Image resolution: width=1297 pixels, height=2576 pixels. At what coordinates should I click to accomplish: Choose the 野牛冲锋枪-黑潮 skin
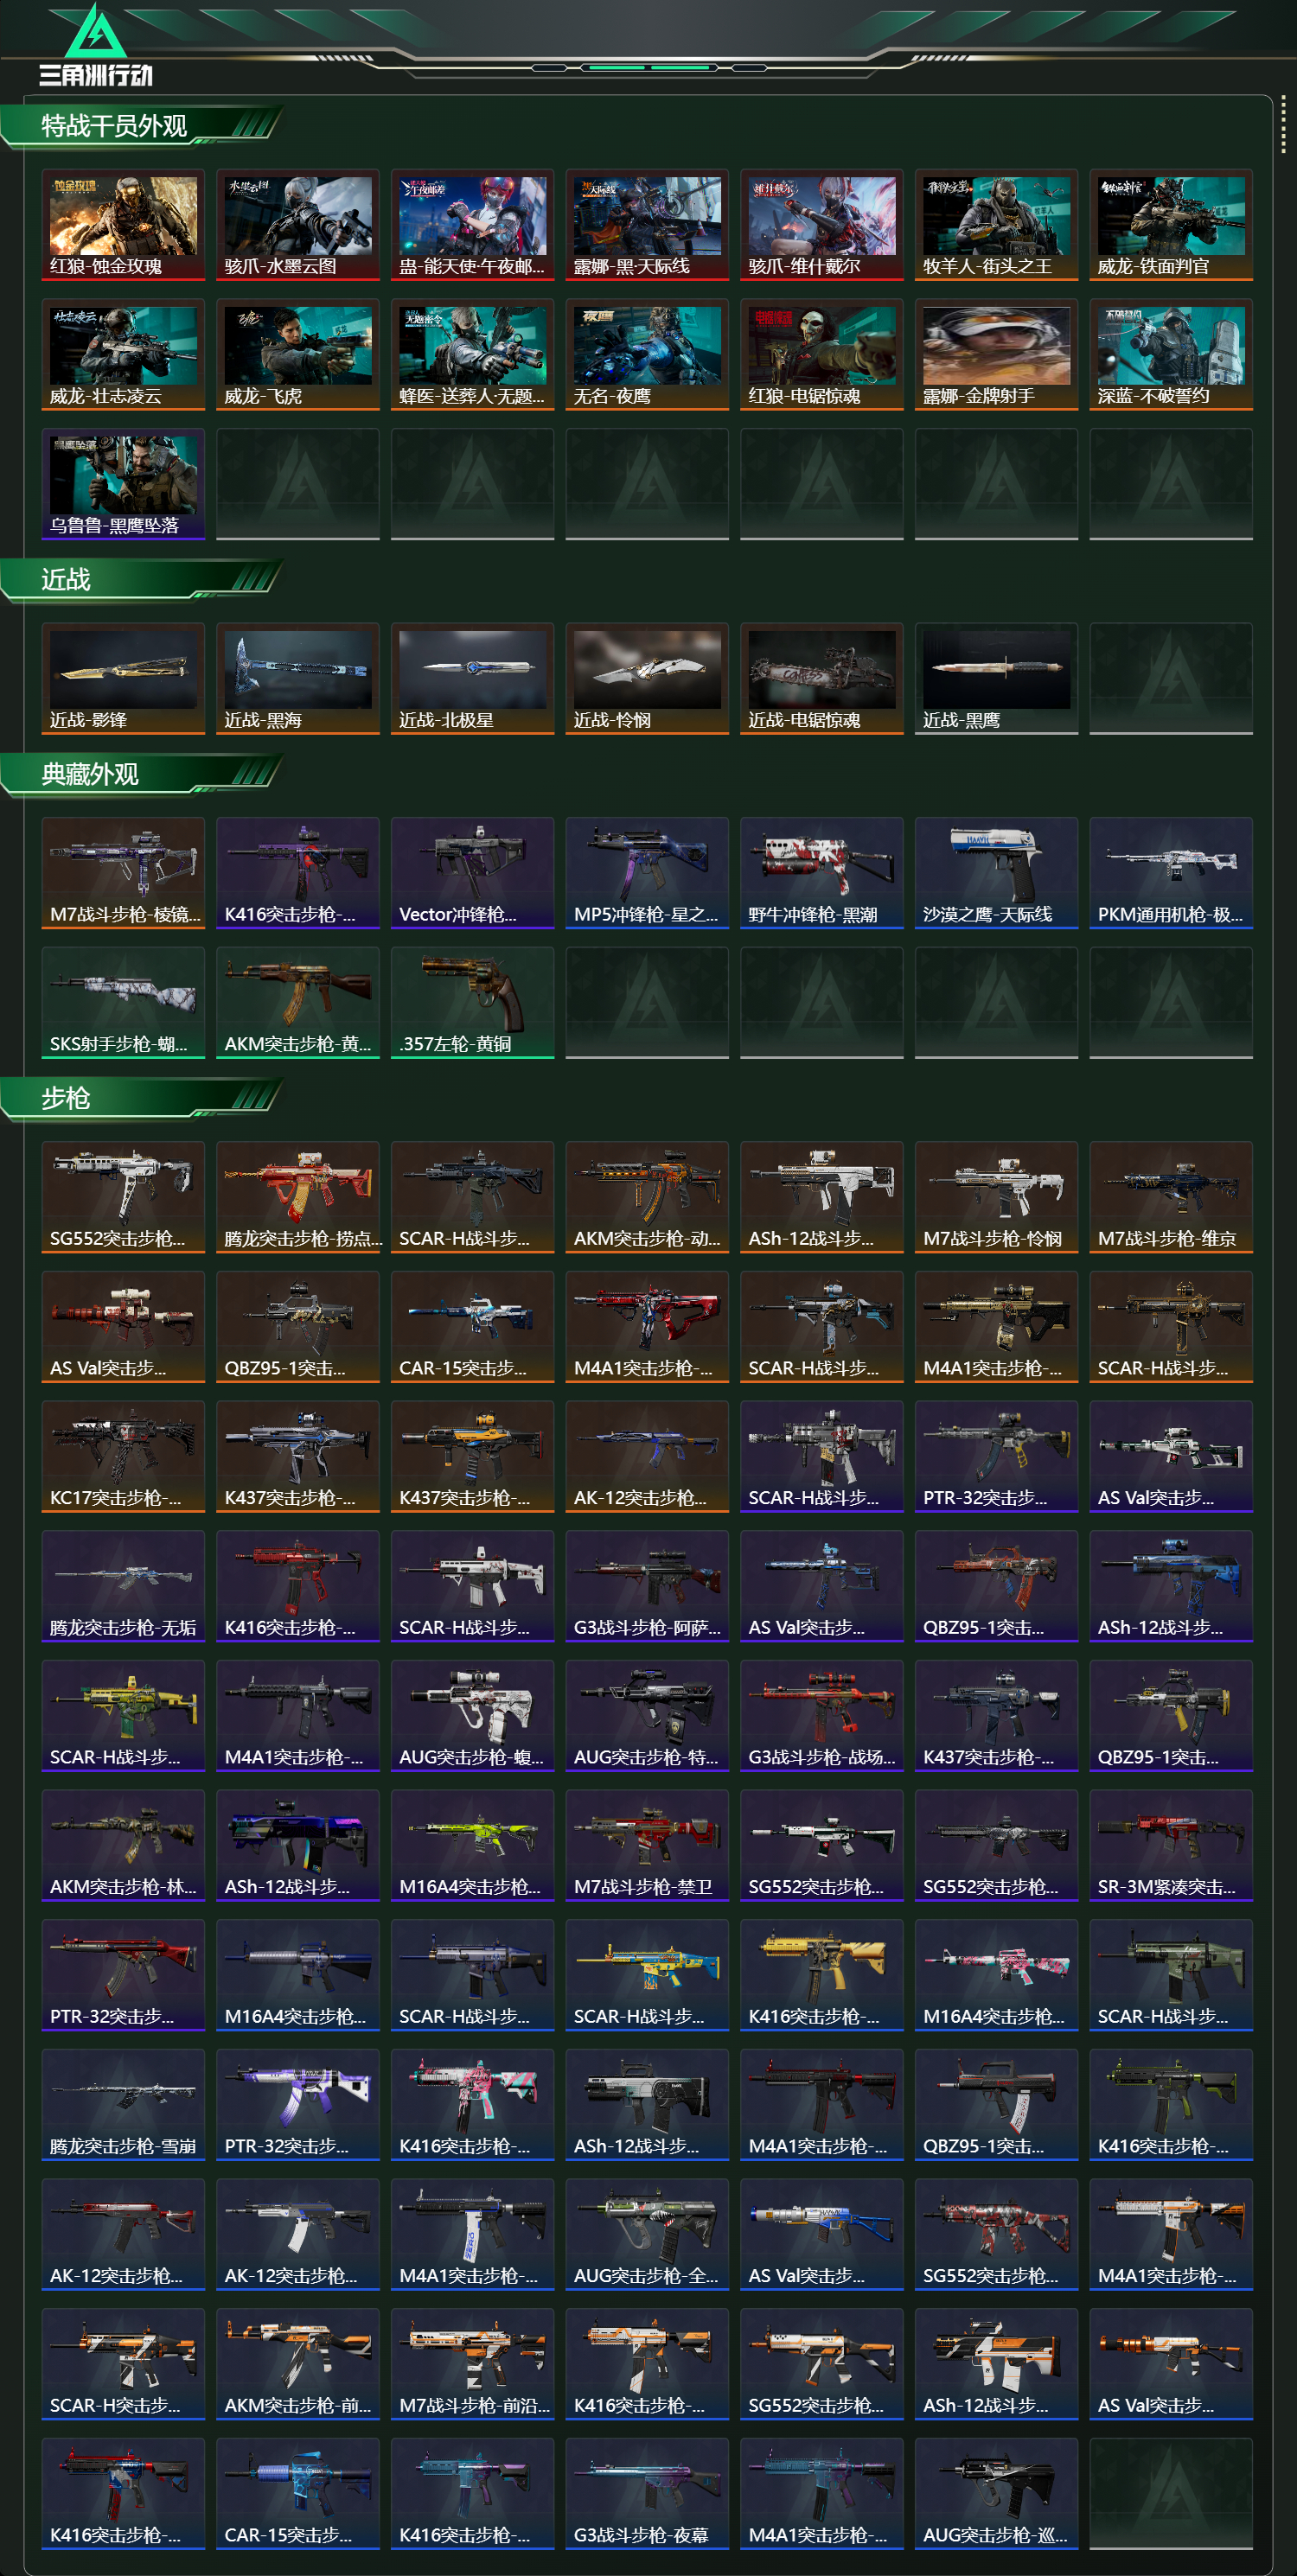click(x=822, y=873)
